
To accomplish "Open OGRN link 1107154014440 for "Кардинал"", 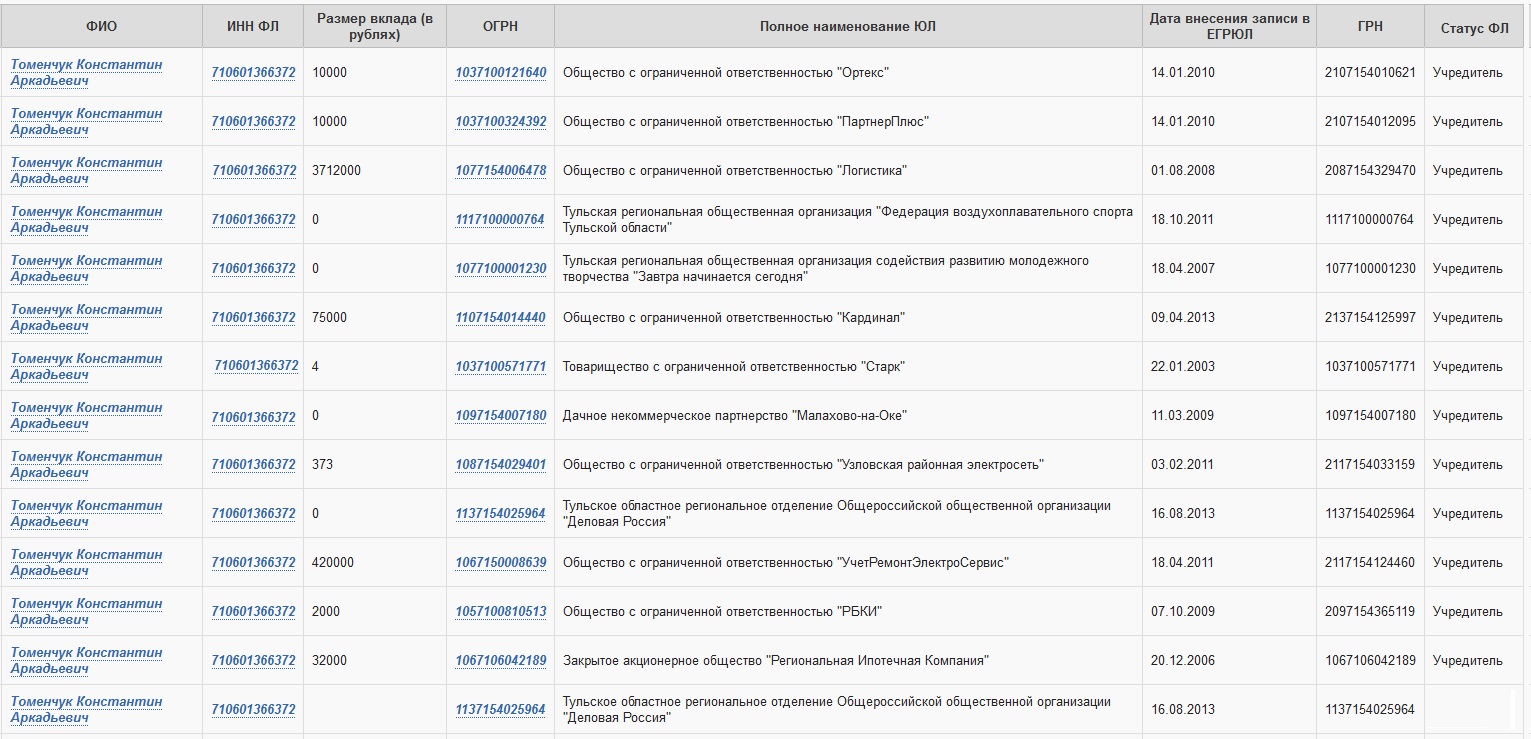I will pyautogui.click(x=501, y=318).
